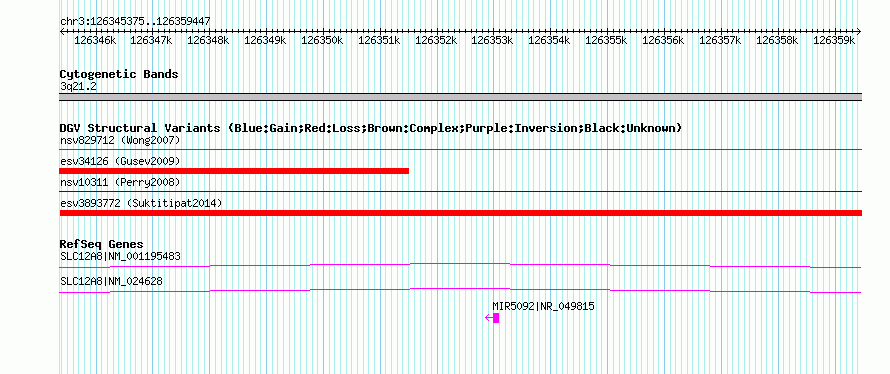
Task: Click the 126356k ruler tick label
Action: click(x=664, y=40)
